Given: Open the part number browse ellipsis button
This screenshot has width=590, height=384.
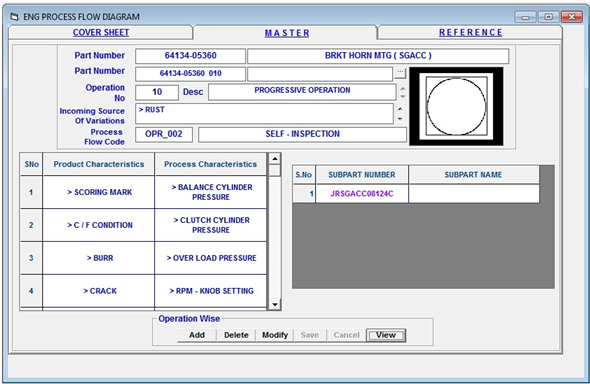Looking at the screenshot, I should tap(400, 73).
